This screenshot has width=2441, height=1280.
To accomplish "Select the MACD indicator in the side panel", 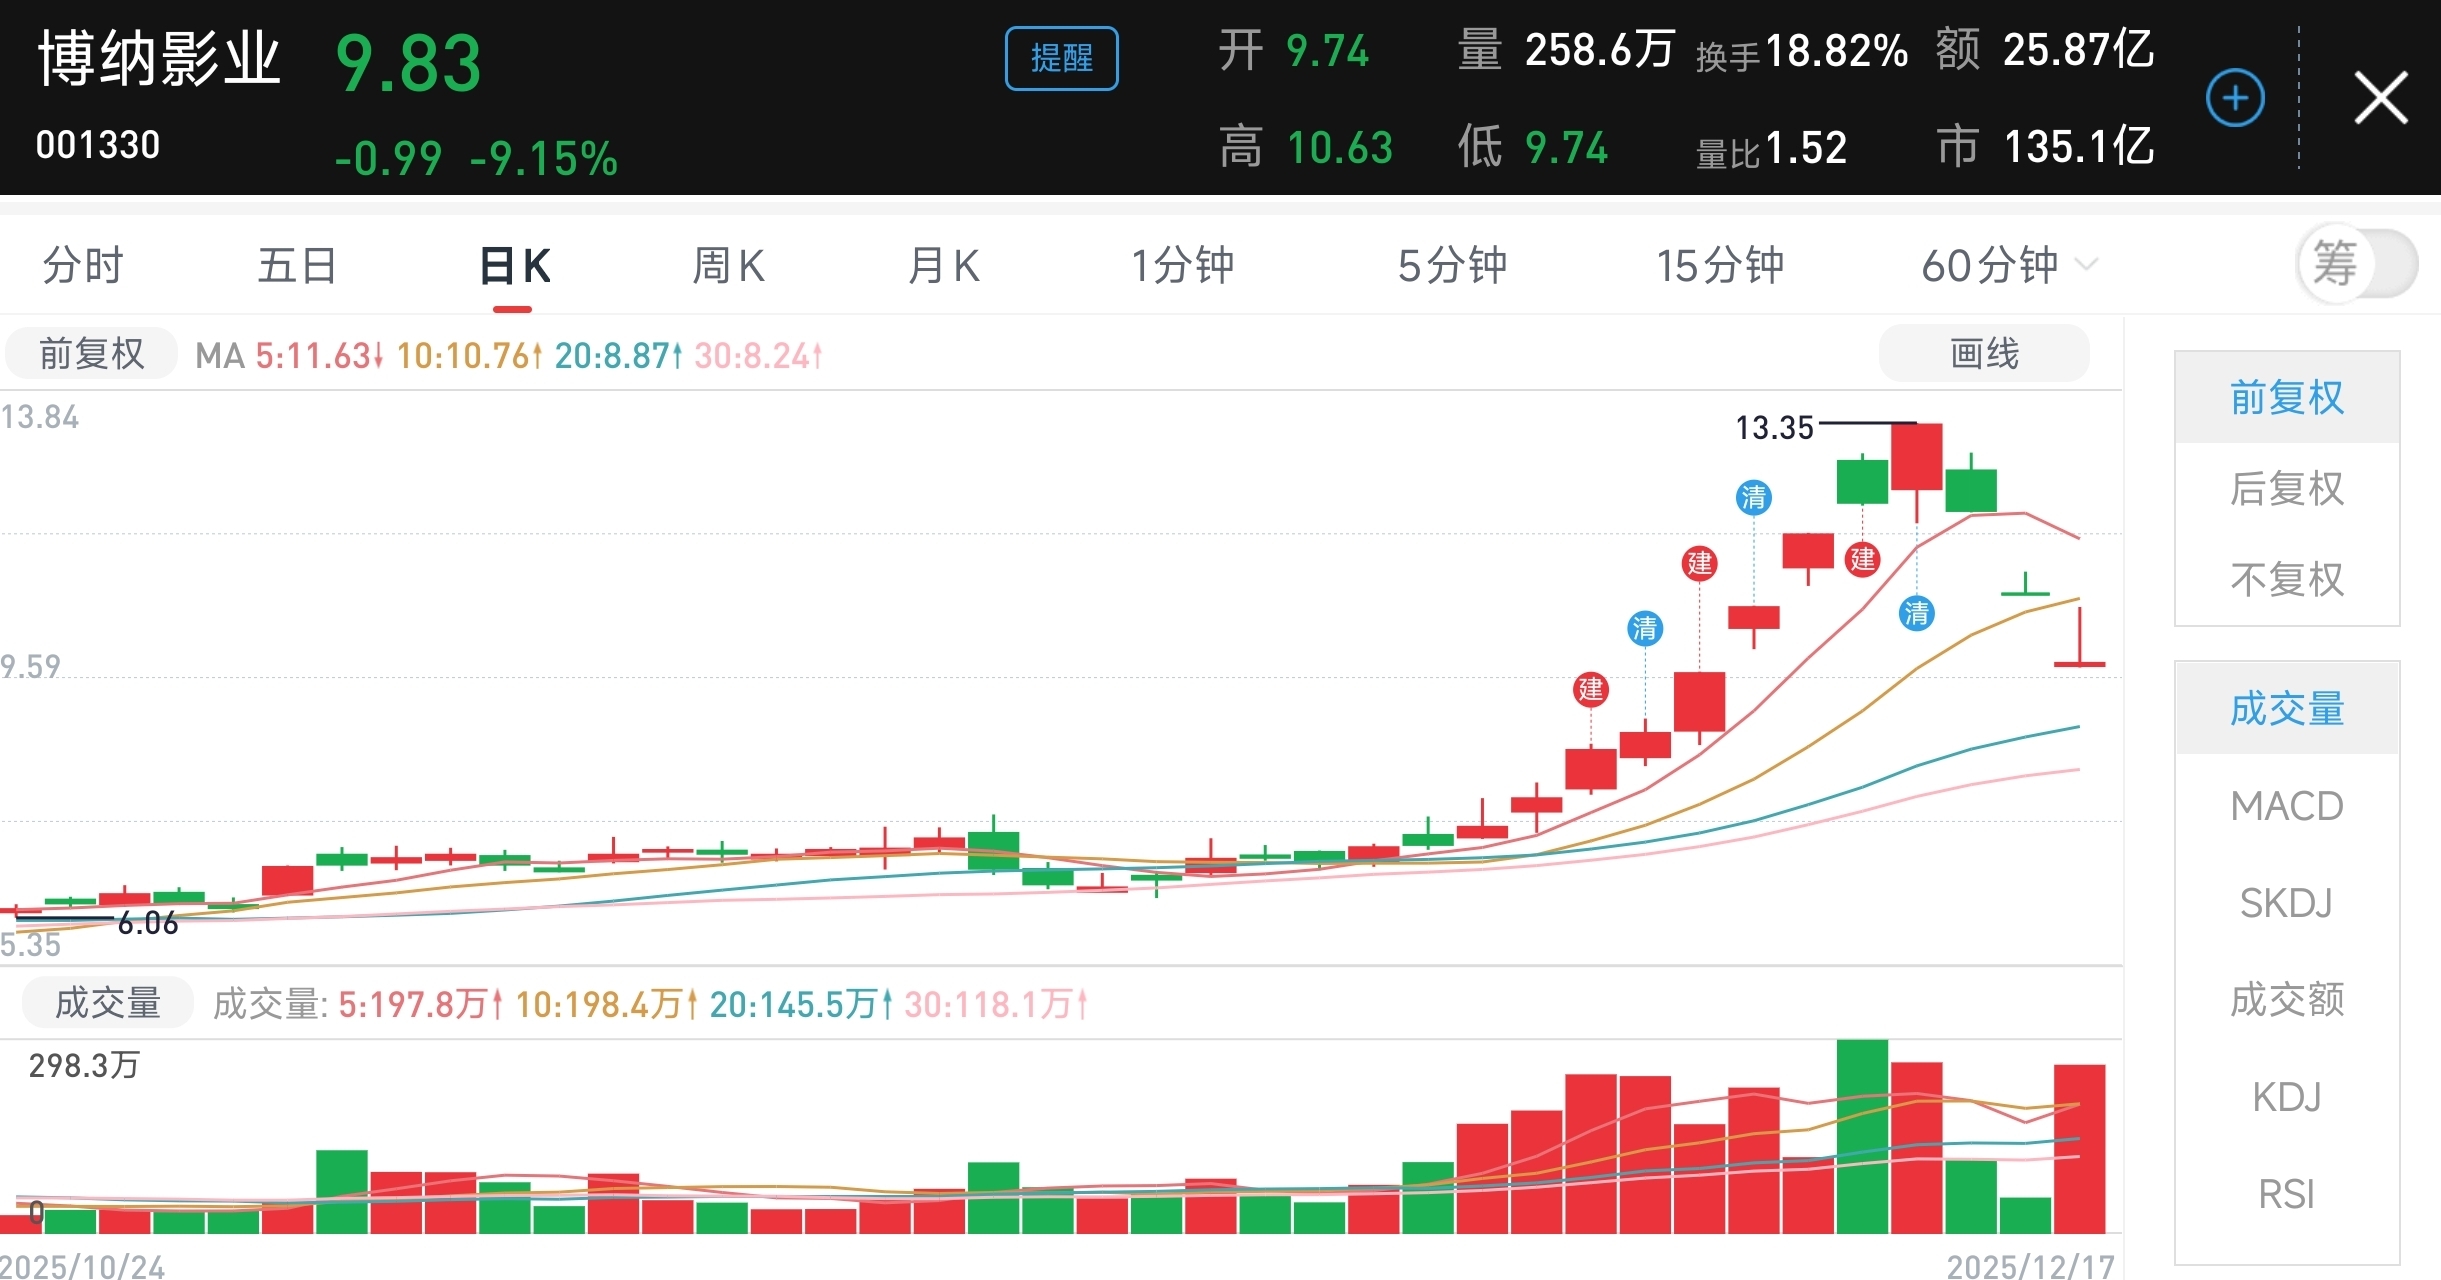I will (x=2286, y=806).
